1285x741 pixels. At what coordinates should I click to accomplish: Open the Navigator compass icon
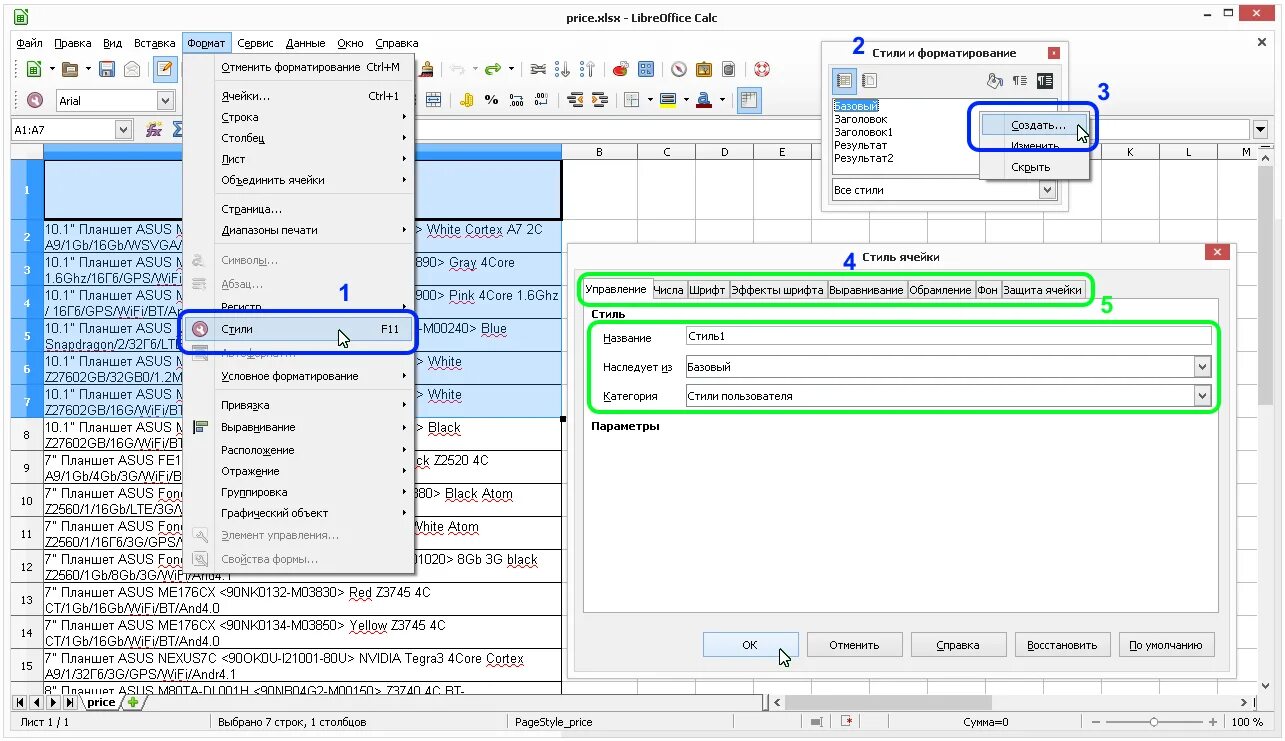(x=679, y=69)
